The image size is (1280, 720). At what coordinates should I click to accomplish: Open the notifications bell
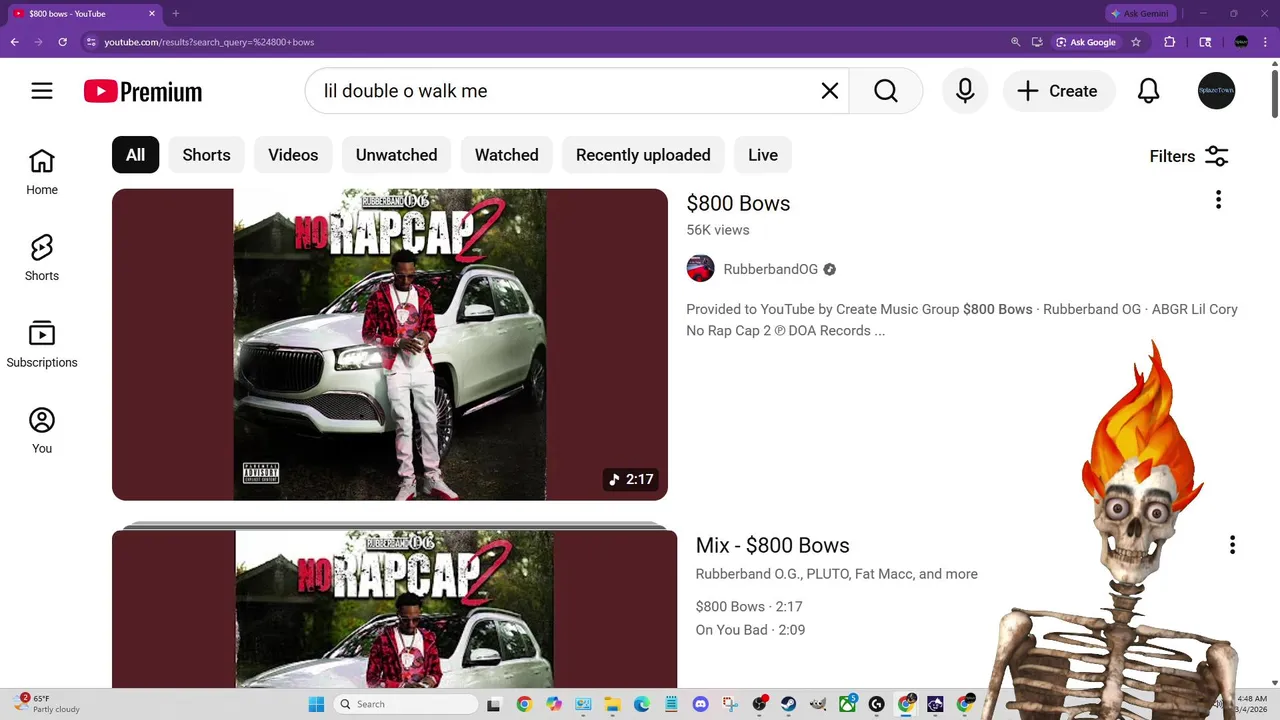pos(1149,91)
